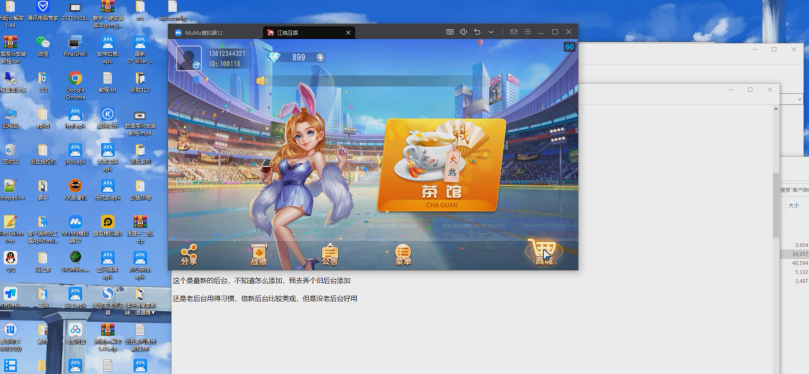This screenshot has height=374, width=809.
Task: Open the SRSniffer desktop icon
Action: click(75, 262)
